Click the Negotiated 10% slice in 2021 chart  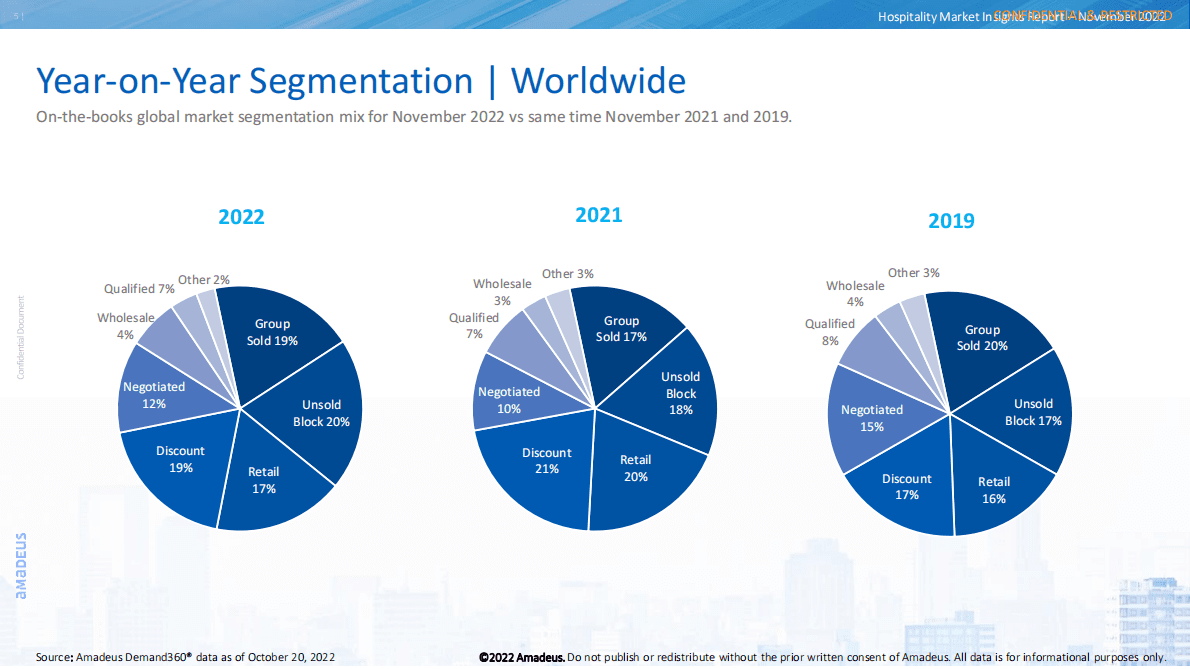(509, 399)
